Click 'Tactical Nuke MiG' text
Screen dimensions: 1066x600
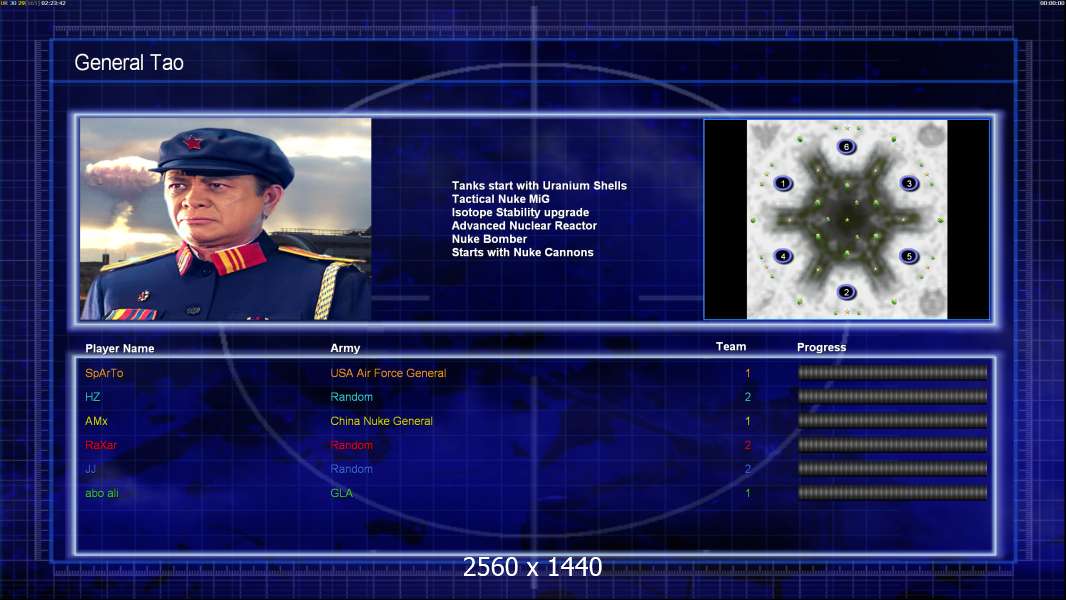coord(500,199)
